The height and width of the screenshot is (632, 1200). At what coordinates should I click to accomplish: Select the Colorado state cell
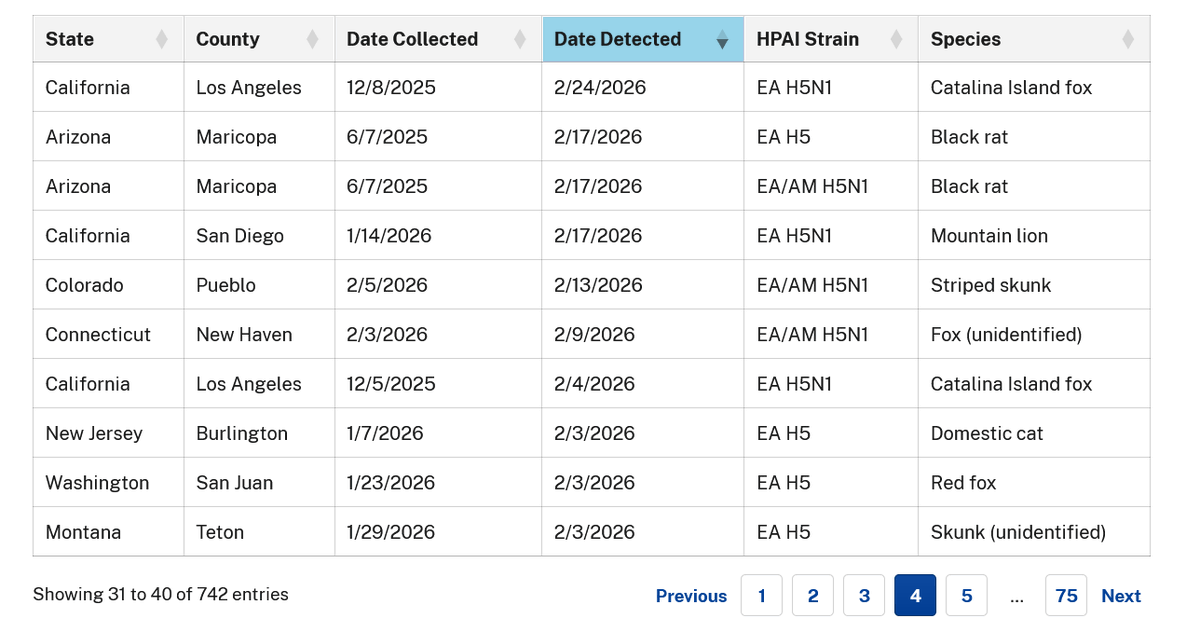(108, 285)
